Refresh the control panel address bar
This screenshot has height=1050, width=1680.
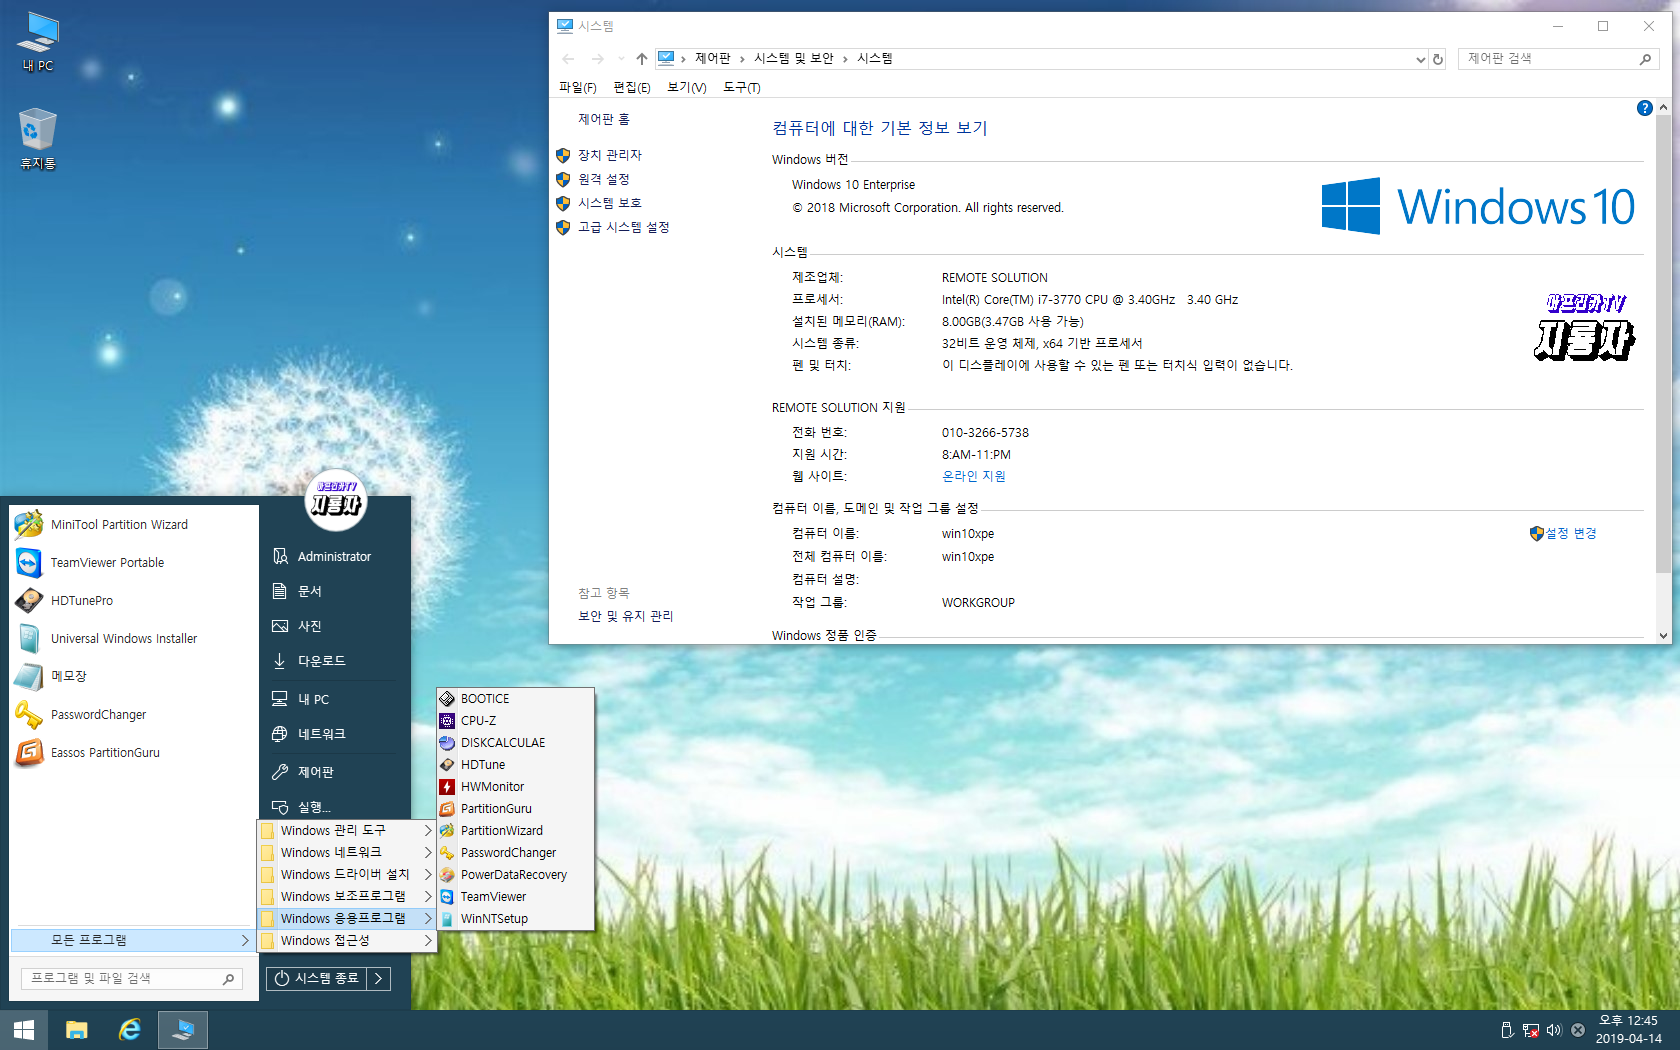[1438, 59]
